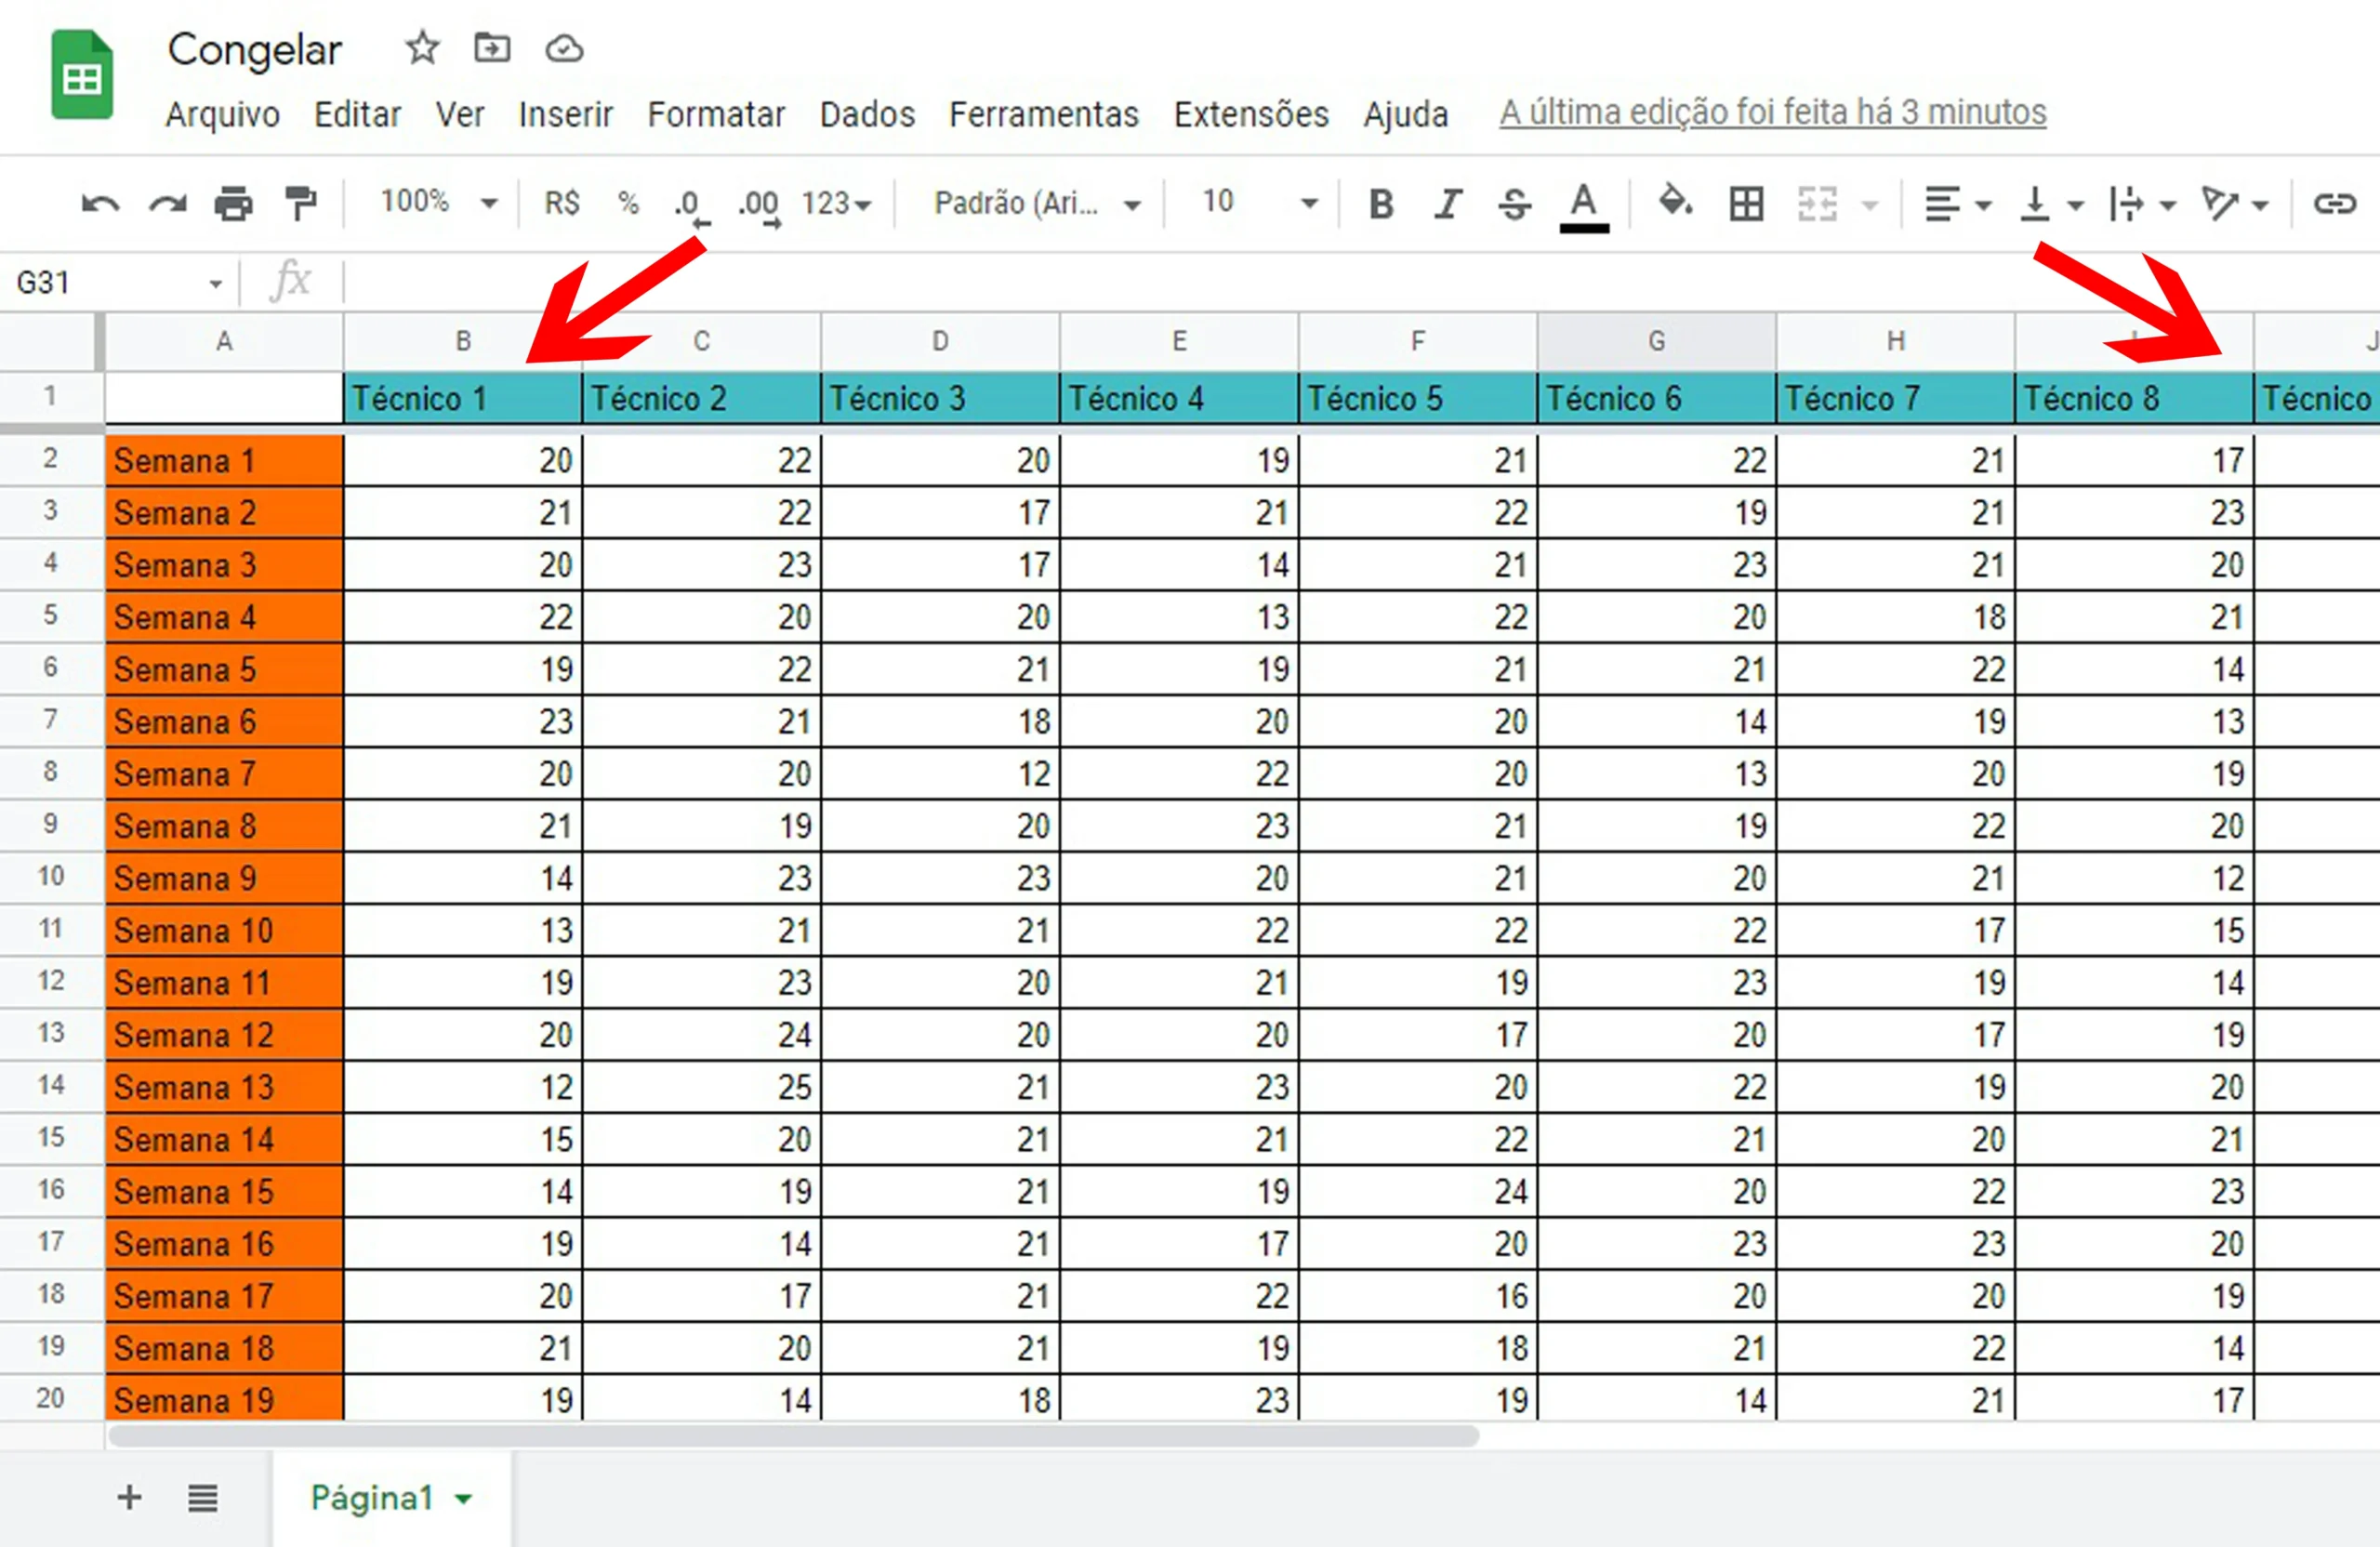
Task: Toggle strikethrough formatting
Action: [x=1514, y=204]
